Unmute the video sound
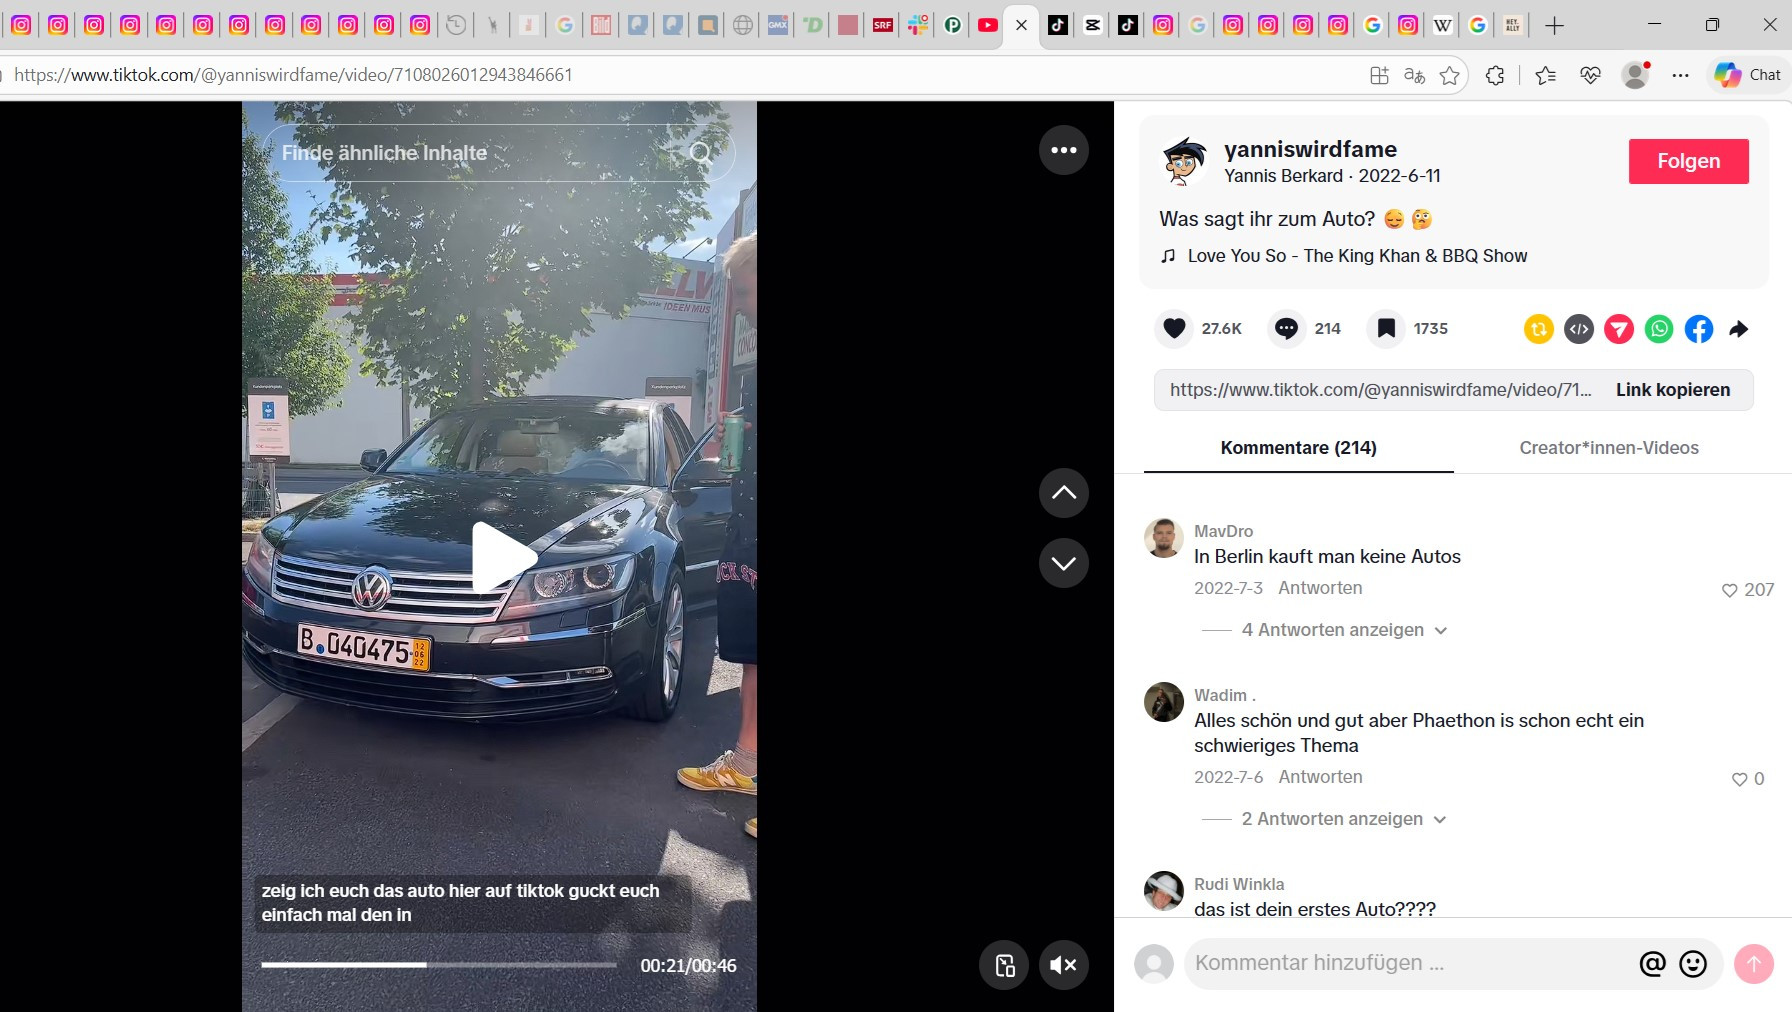 coord(1063,965)
